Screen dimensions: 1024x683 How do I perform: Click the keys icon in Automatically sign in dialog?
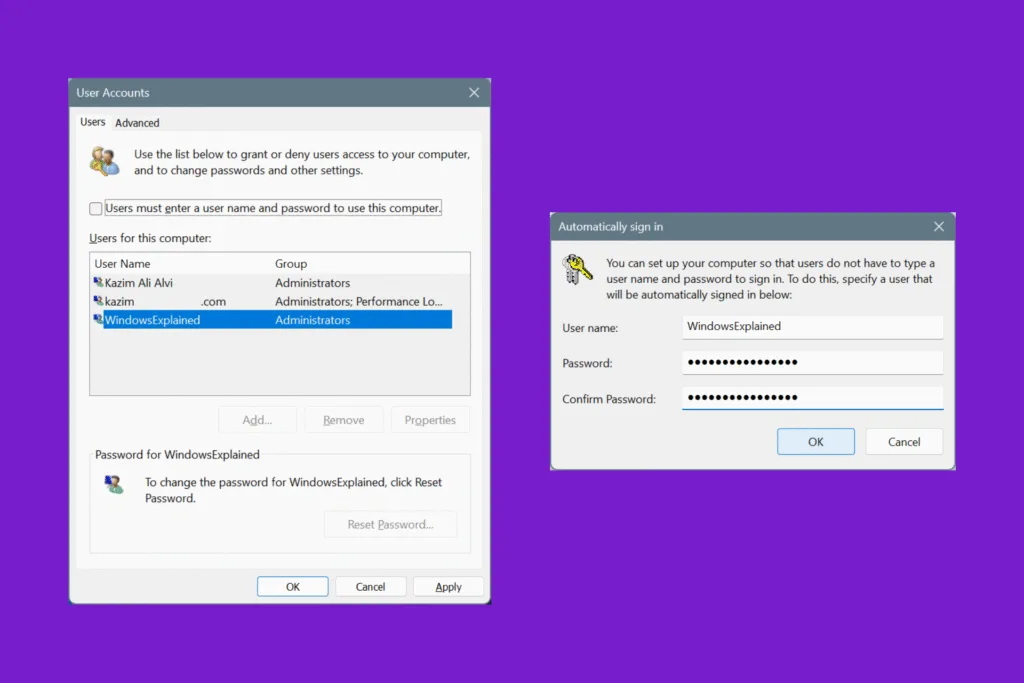[x=577, y=269]
